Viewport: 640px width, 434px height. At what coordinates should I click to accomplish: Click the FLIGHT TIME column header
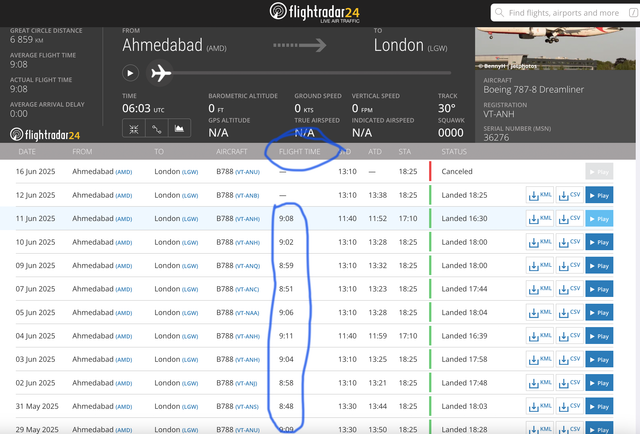coord(300,152)
